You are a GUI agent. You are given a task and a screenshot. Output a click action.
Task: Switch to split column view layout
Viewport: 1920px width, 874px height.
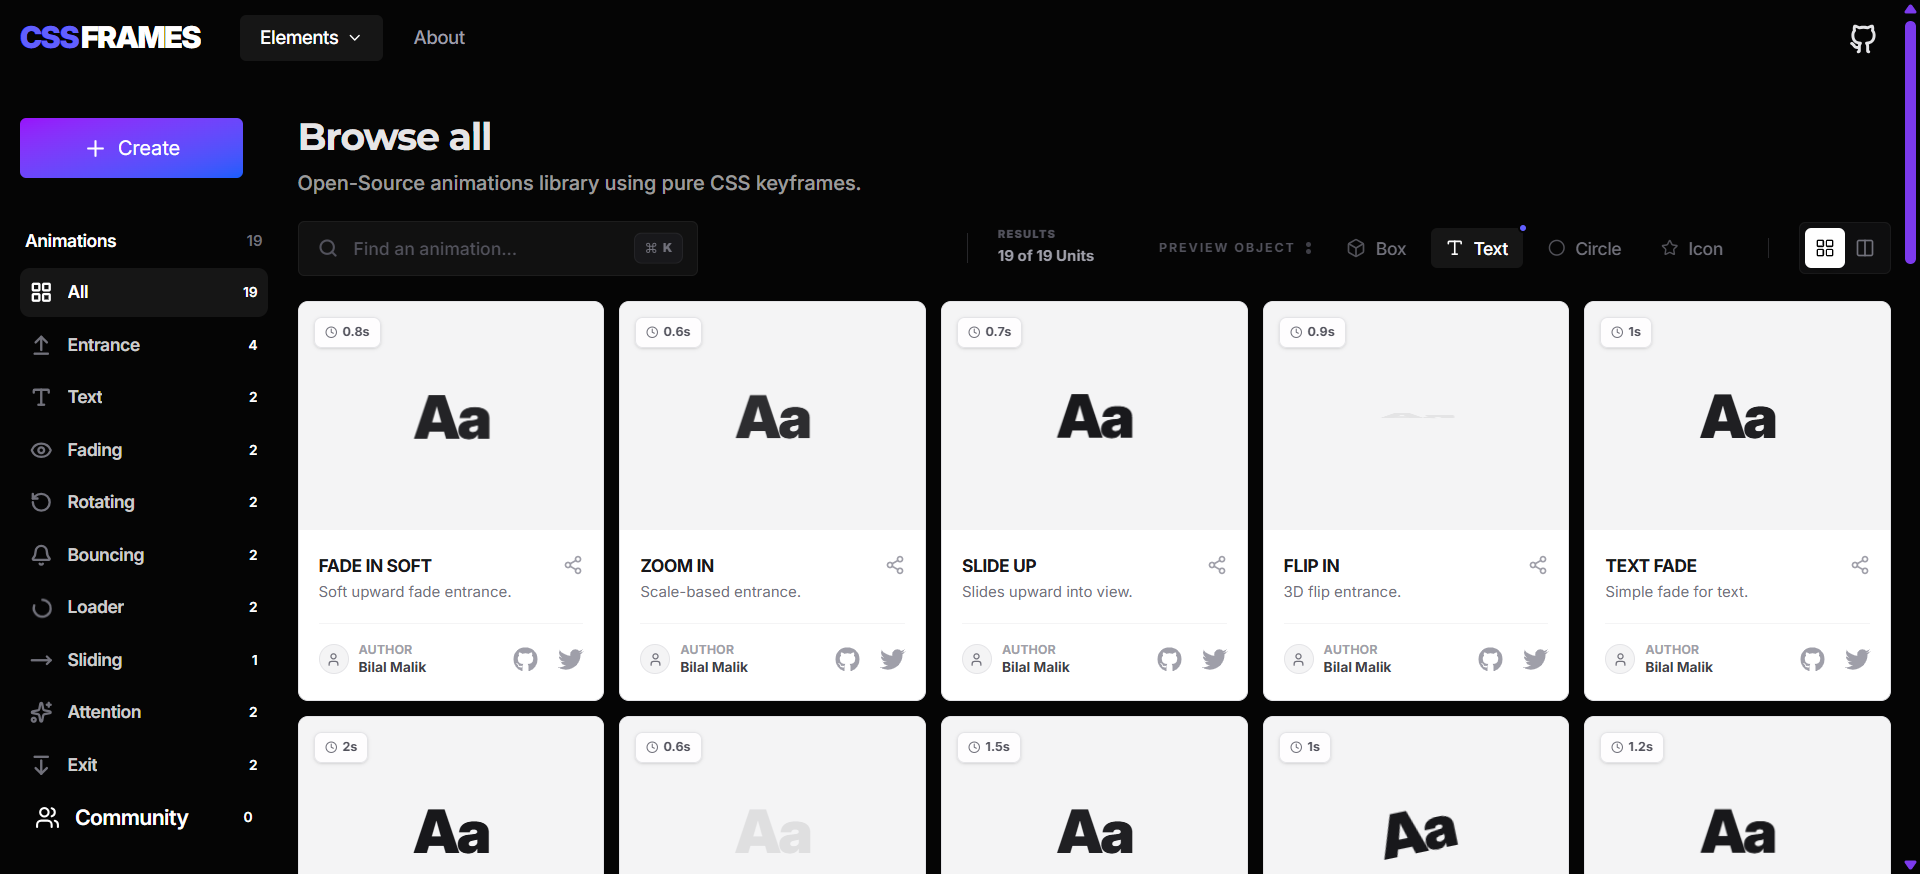[x=1865, y=248]
